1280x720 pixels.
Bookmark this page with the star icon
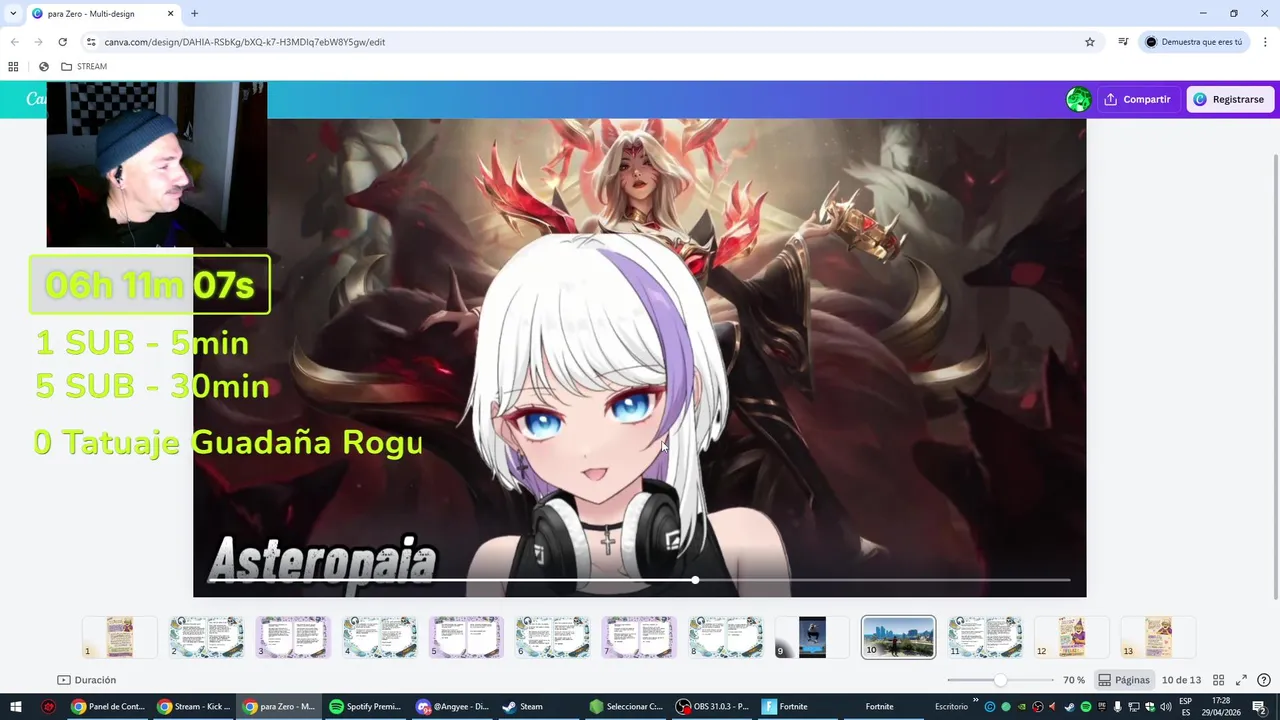pyautogui.click(x=1090, y=42)
